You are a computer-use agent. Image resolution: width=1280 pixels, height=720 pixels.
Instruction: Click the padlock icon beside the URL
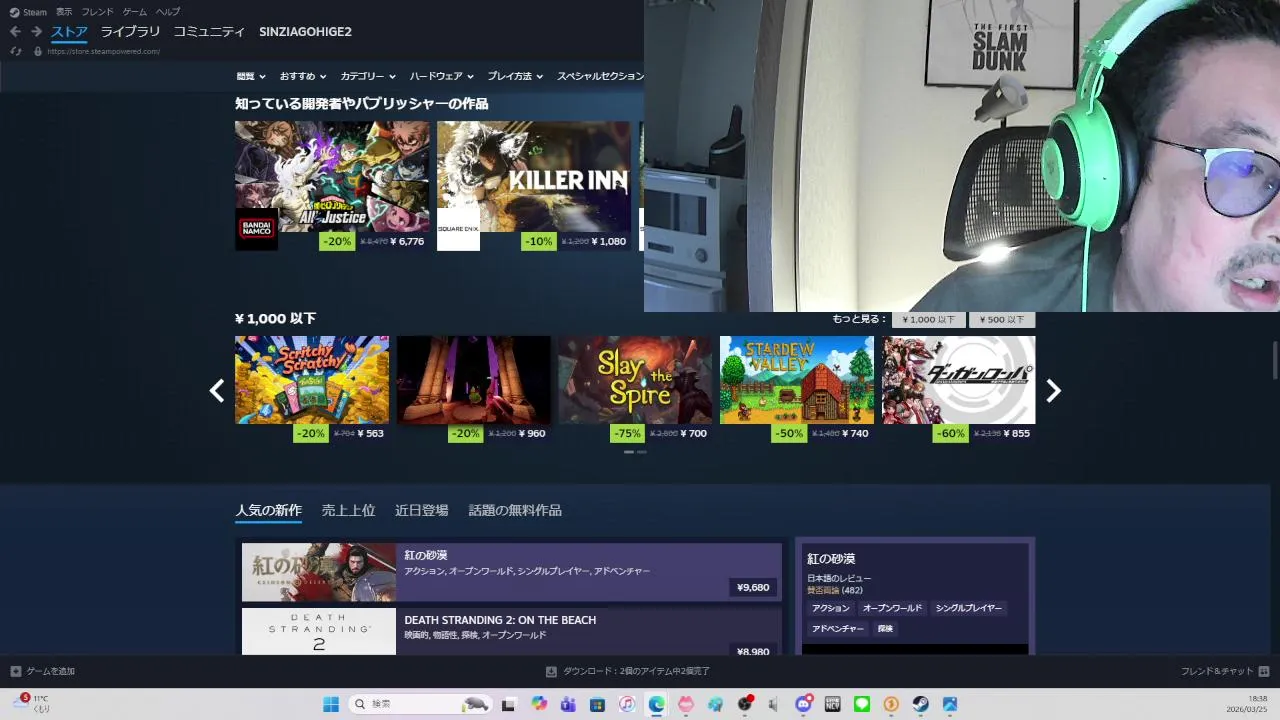[x=38, y=51]
